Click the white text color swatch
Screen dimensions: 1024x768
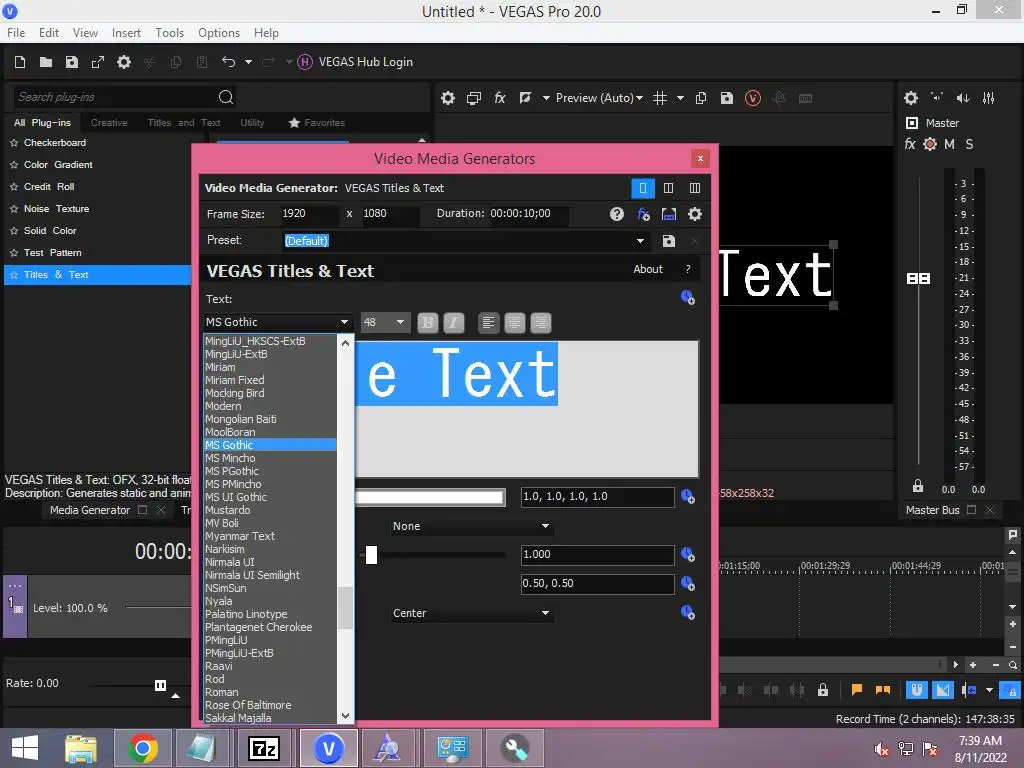(x=430, y=498)
